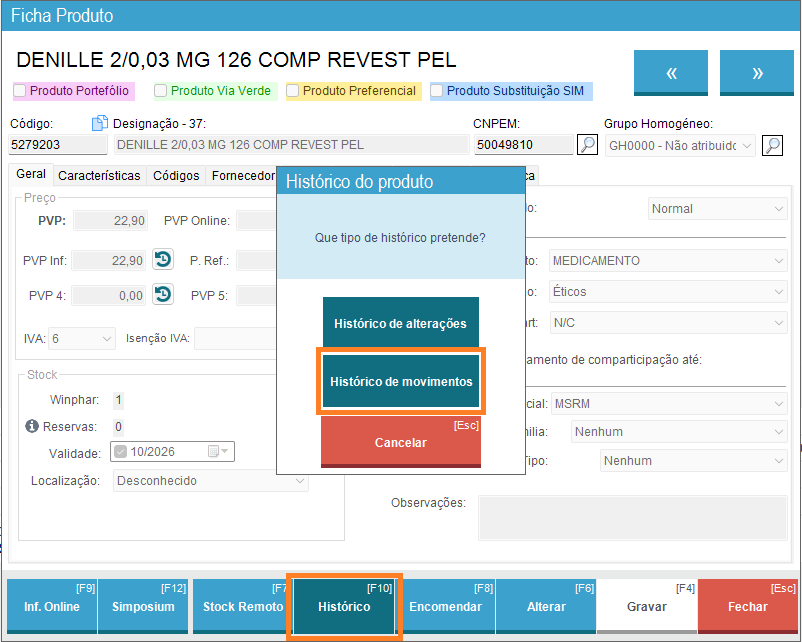This screenshot has width=802, height=642.
Task: Tick the Produto Substituição SIM checkbox
Action: coord(437,91)
